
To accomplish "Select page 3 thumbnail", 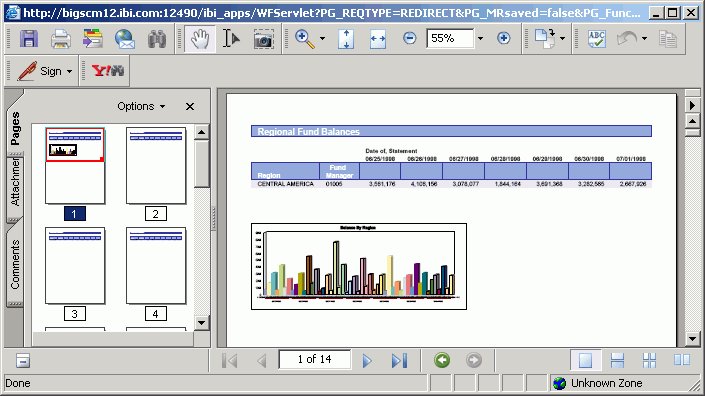I will click(x=75, y=266).
